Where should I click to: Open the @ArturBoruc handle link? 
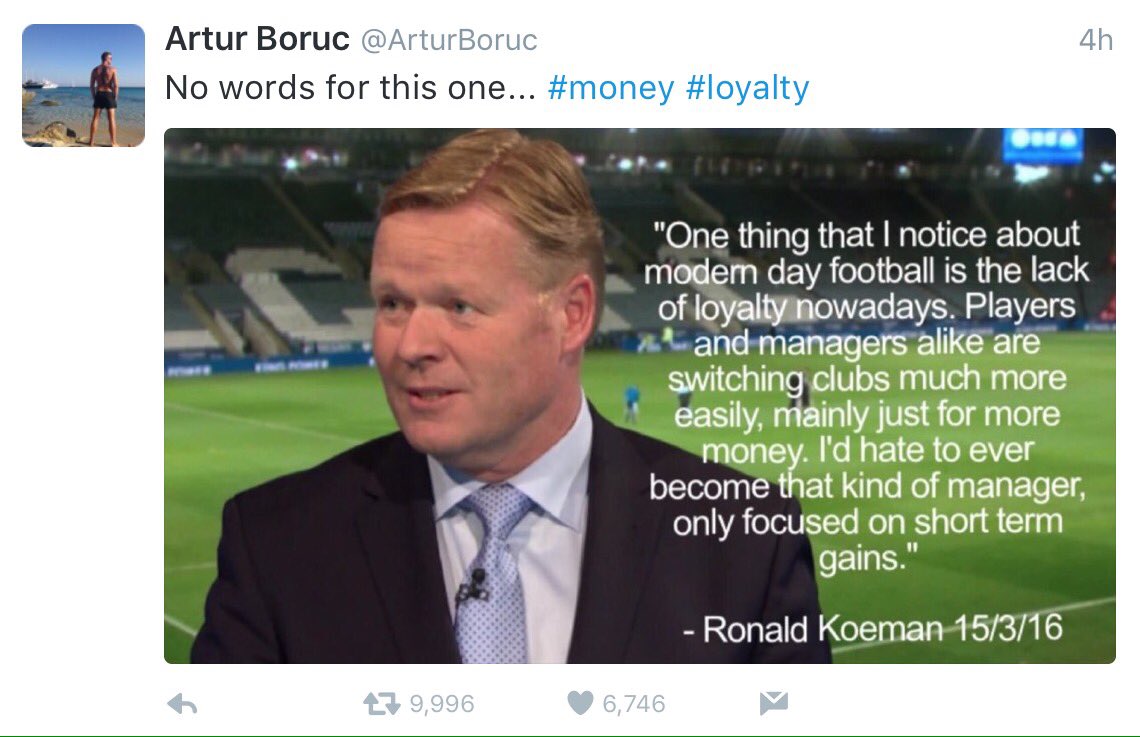(449, 40)
